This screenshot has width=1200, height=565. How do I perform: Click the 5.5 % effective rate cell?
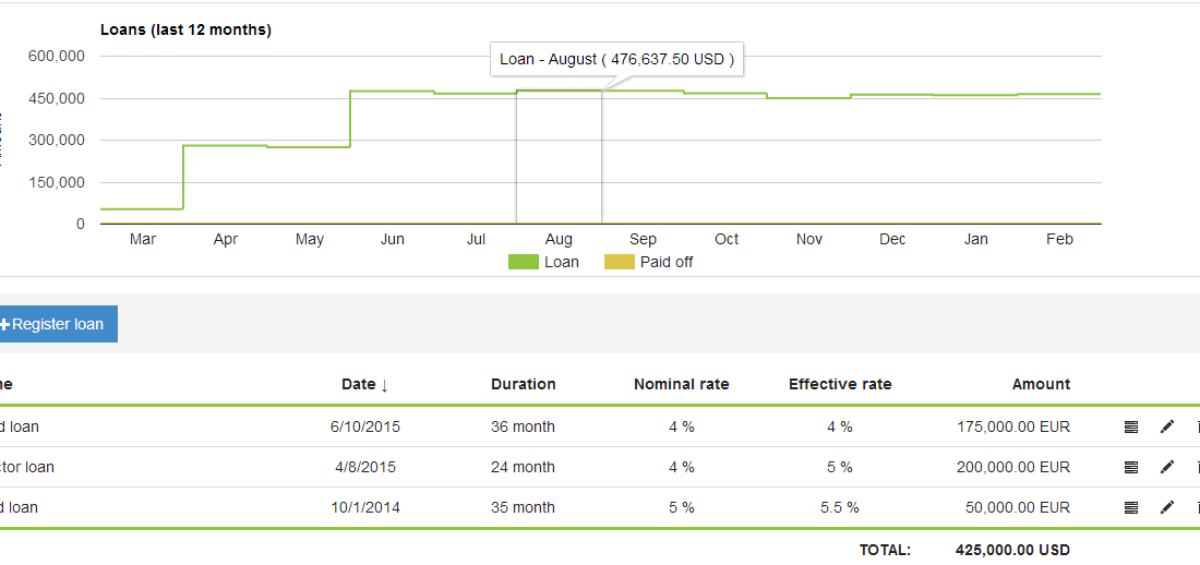840,507
